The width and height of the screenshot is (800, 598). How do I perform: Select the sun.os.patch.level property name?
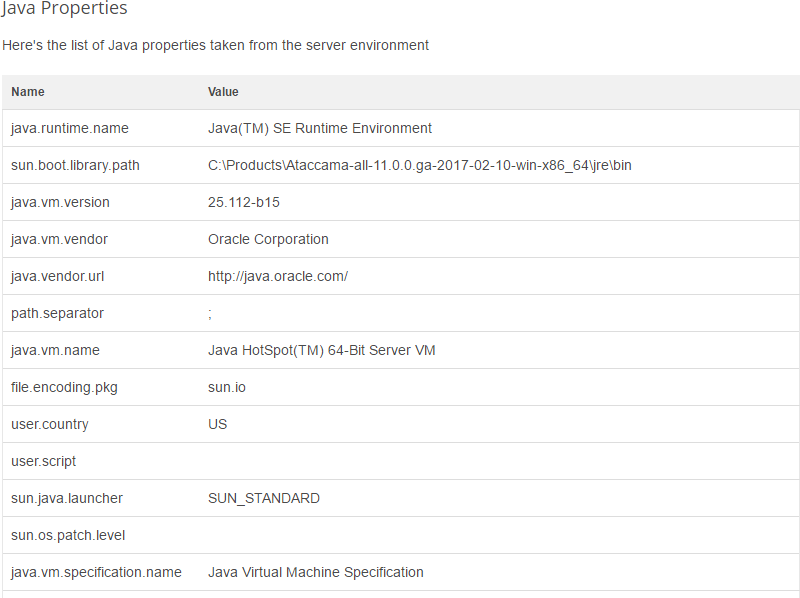point(68,535)
